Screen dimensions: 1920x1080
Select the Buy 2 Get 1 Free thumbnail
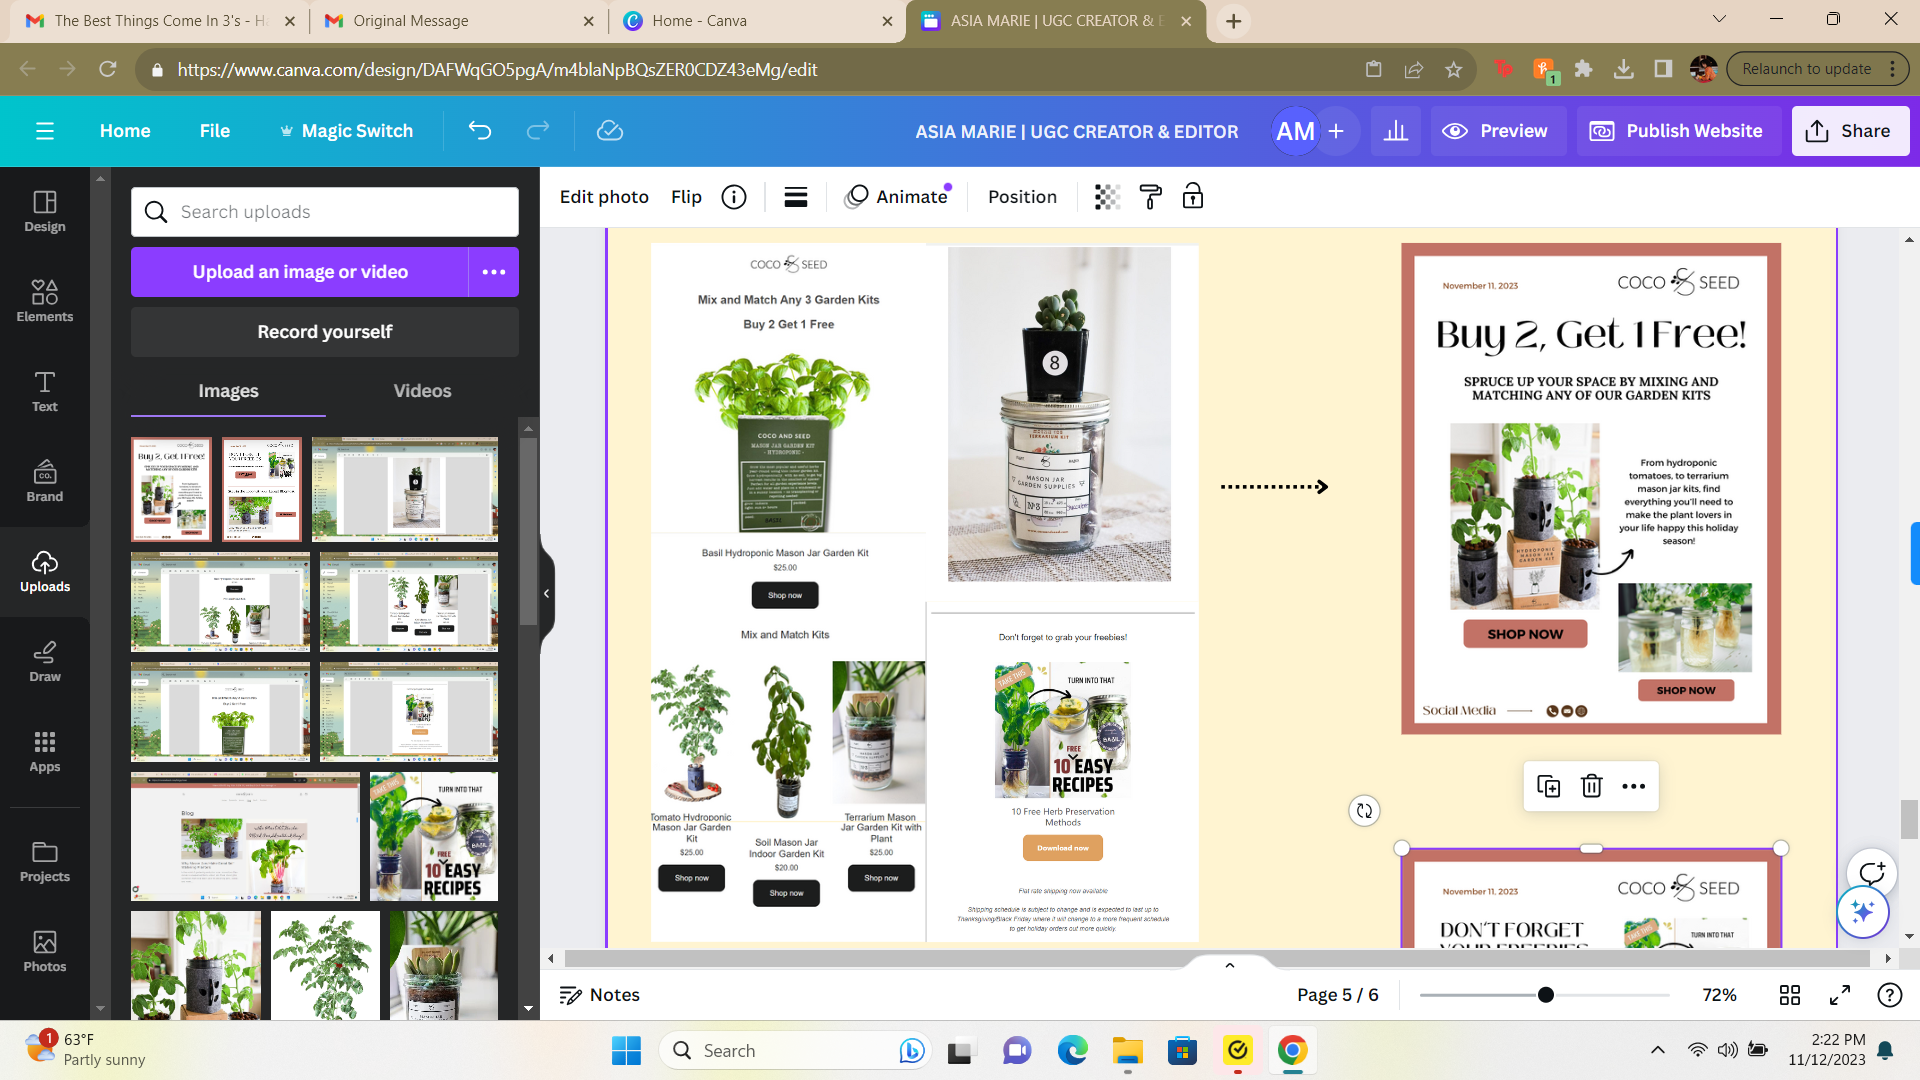coord(171,489)
